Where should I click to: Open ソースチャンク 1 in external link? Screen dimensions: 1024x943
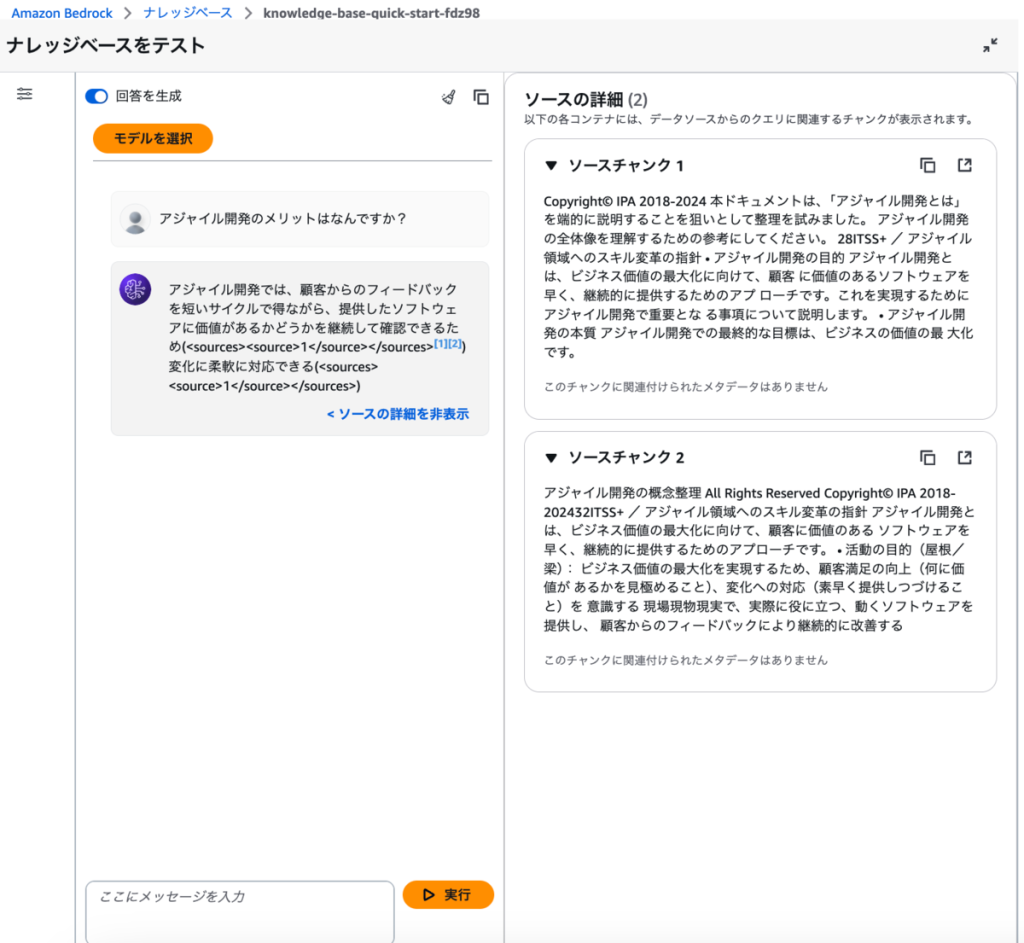964,165
